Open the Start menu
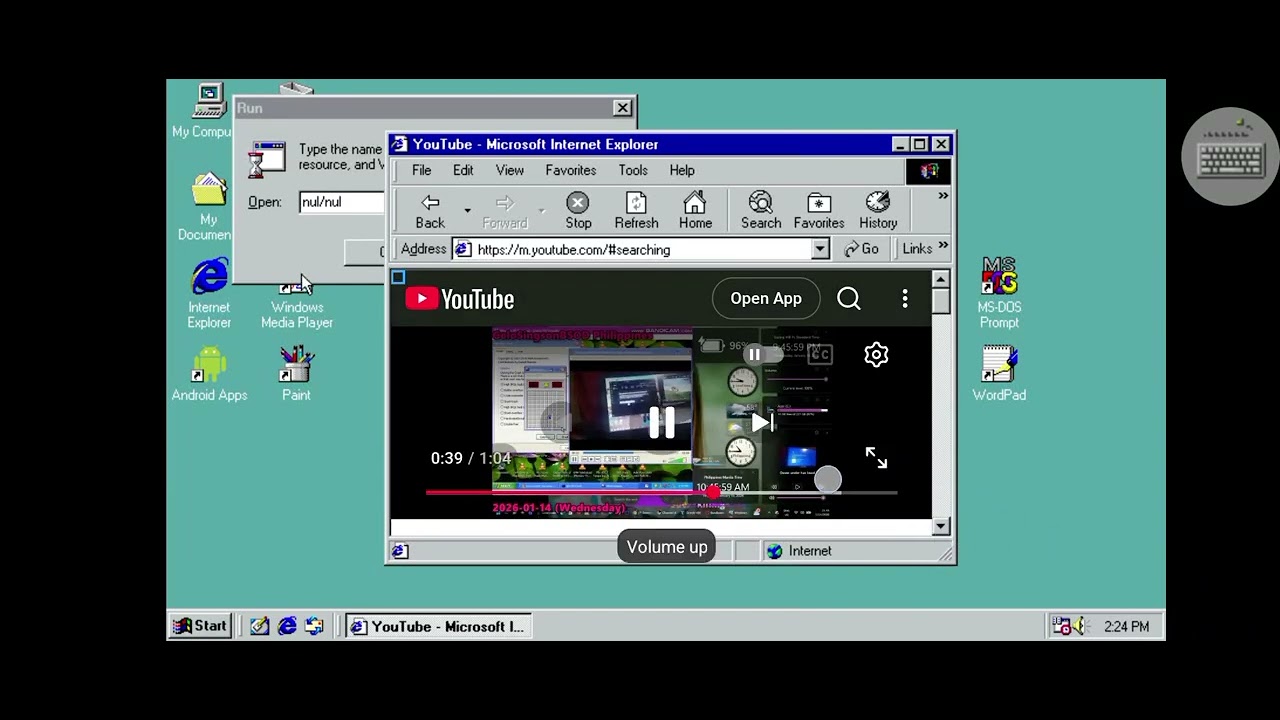1280x720 pixels. [200, 626]
